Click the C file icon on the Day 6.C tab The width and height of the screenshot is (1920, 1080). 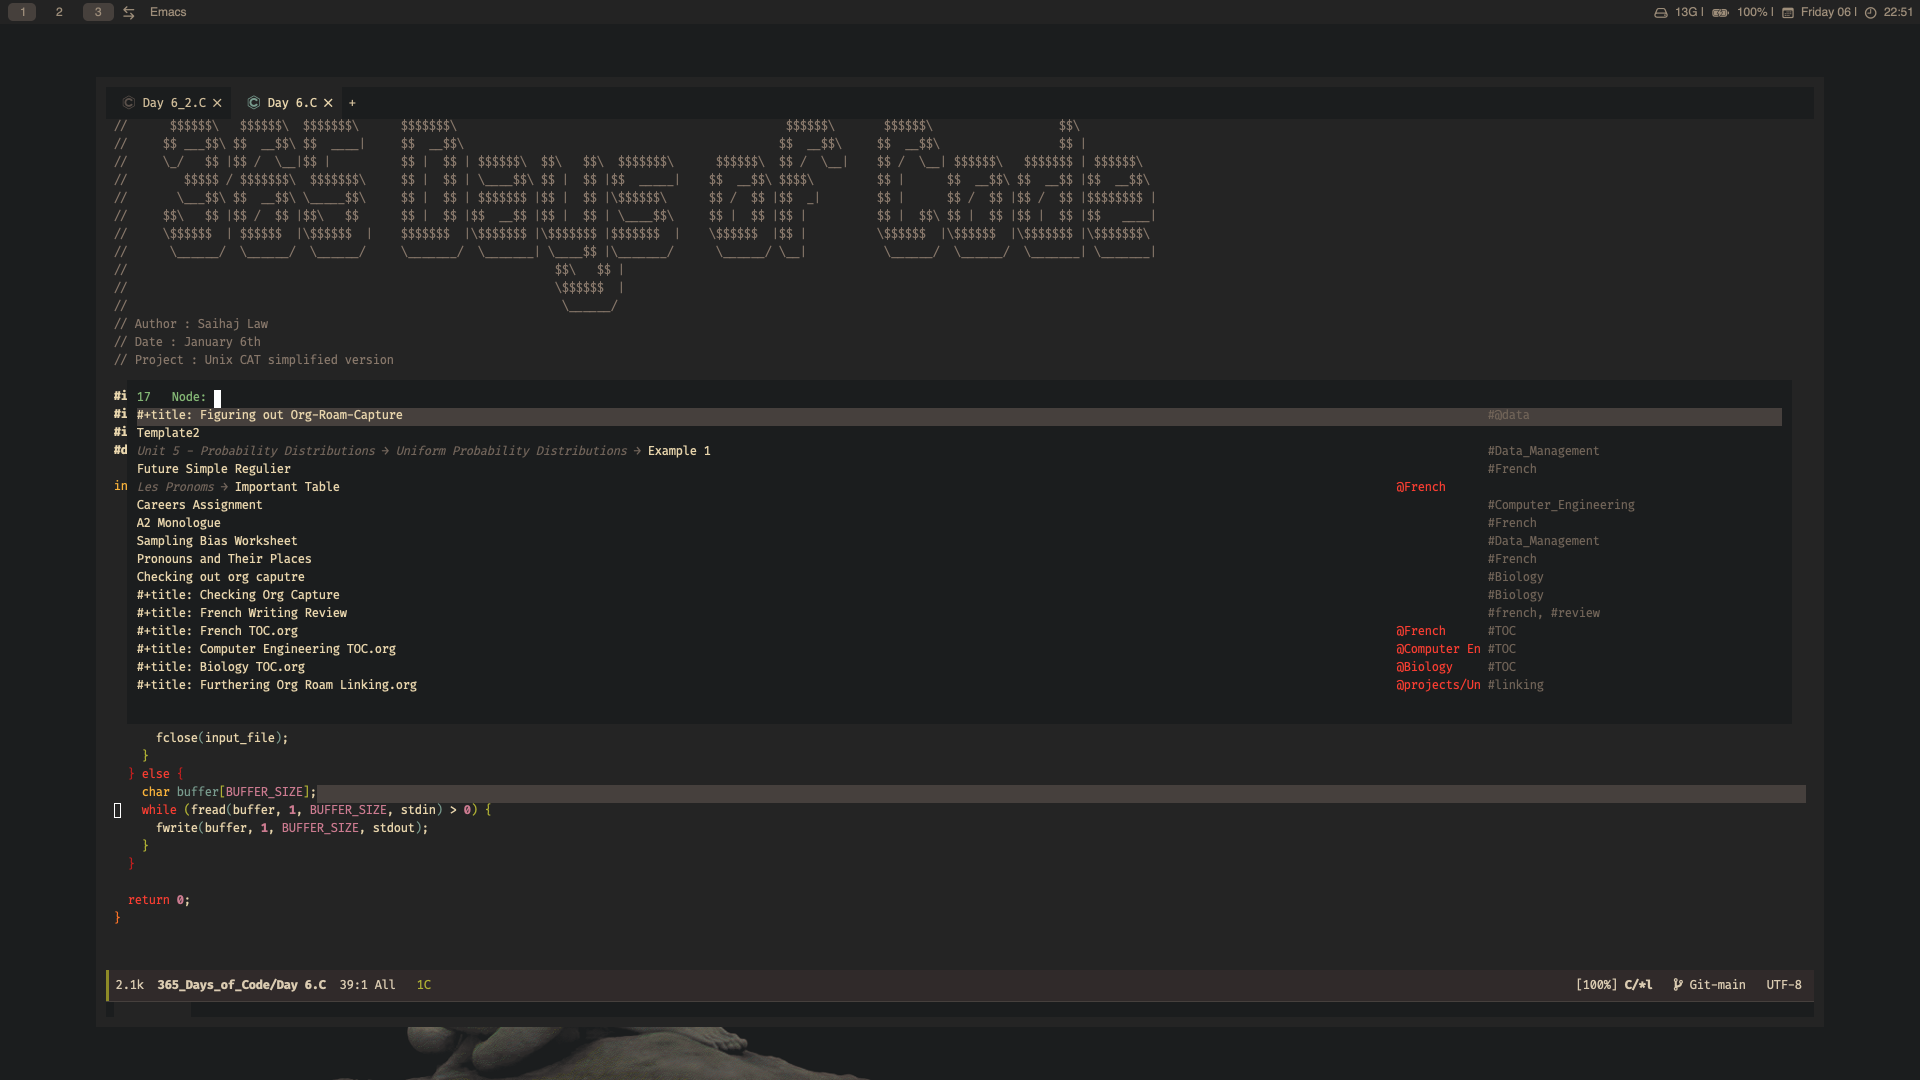254,103
